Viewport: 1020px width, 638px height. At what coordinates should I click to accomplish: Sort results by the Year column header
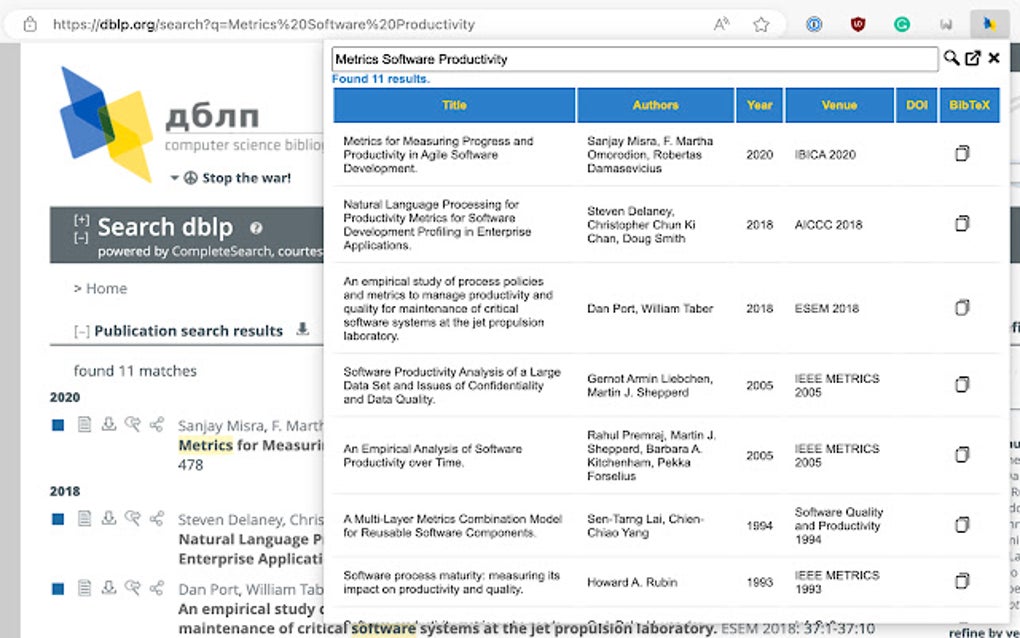(759, 105)
